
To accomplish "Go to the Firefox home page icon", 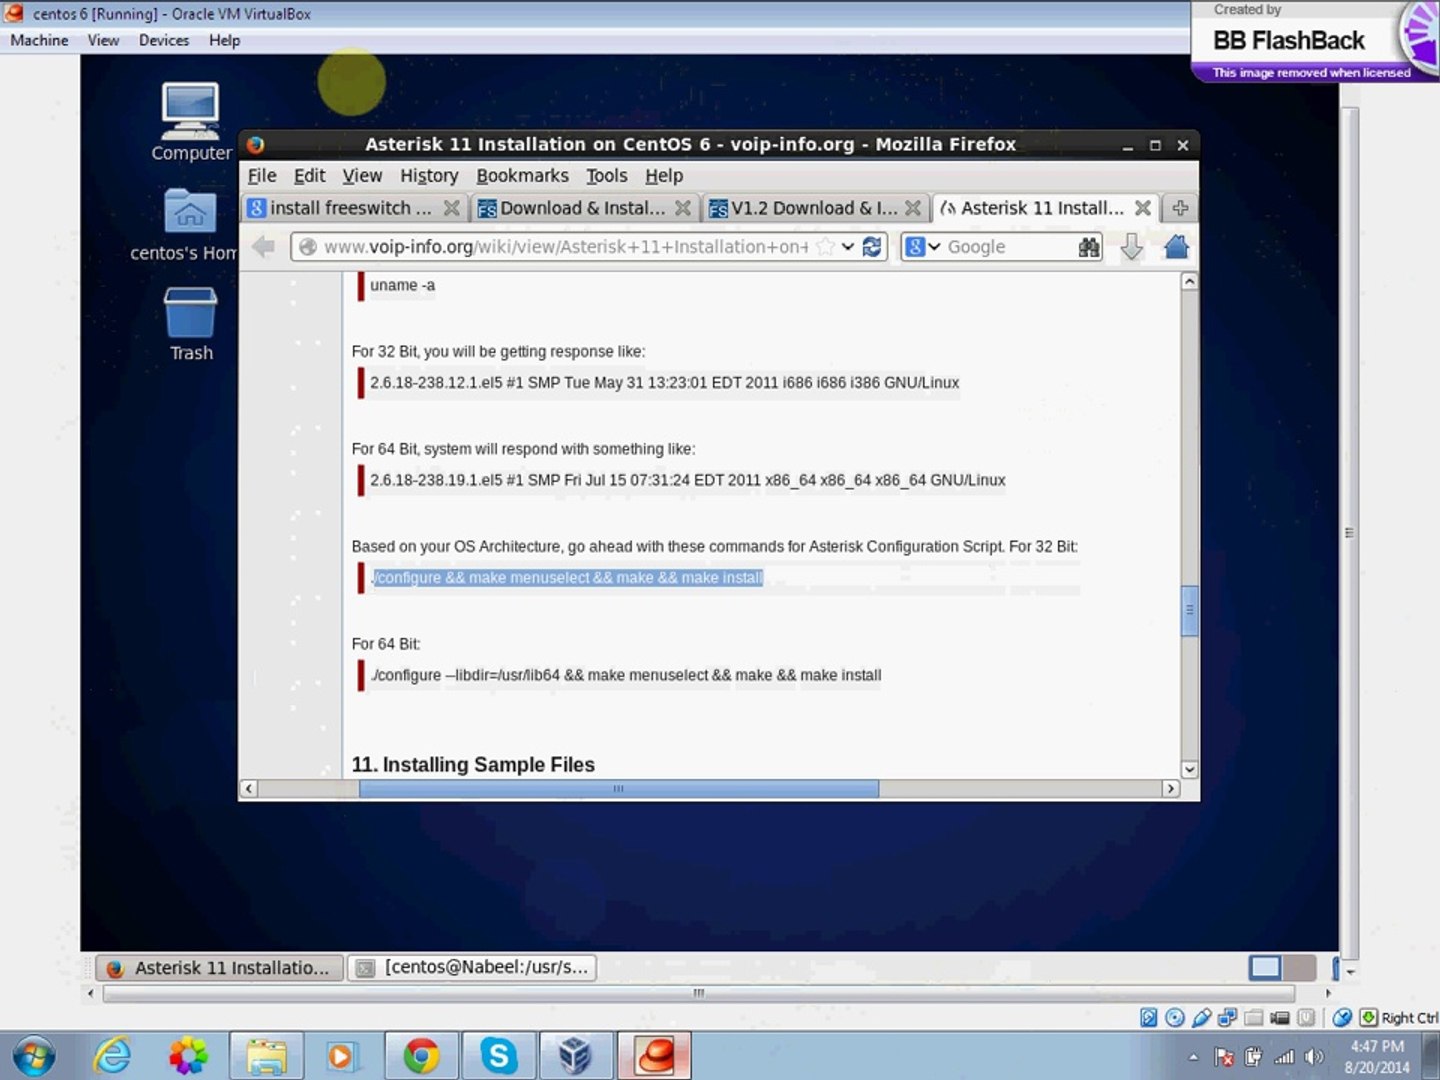I will pos(1176,246).
